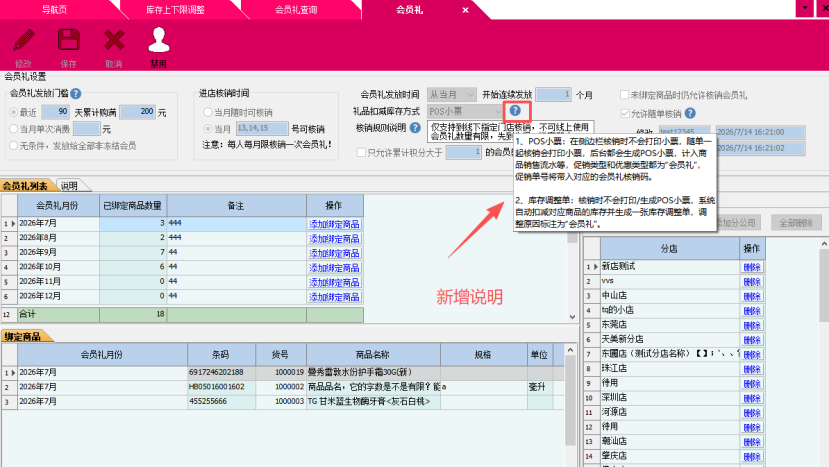Click 添加绑定商品 link for 2026年10月
The height and width of the screenshot is (467, 829).
pos(334,268)
